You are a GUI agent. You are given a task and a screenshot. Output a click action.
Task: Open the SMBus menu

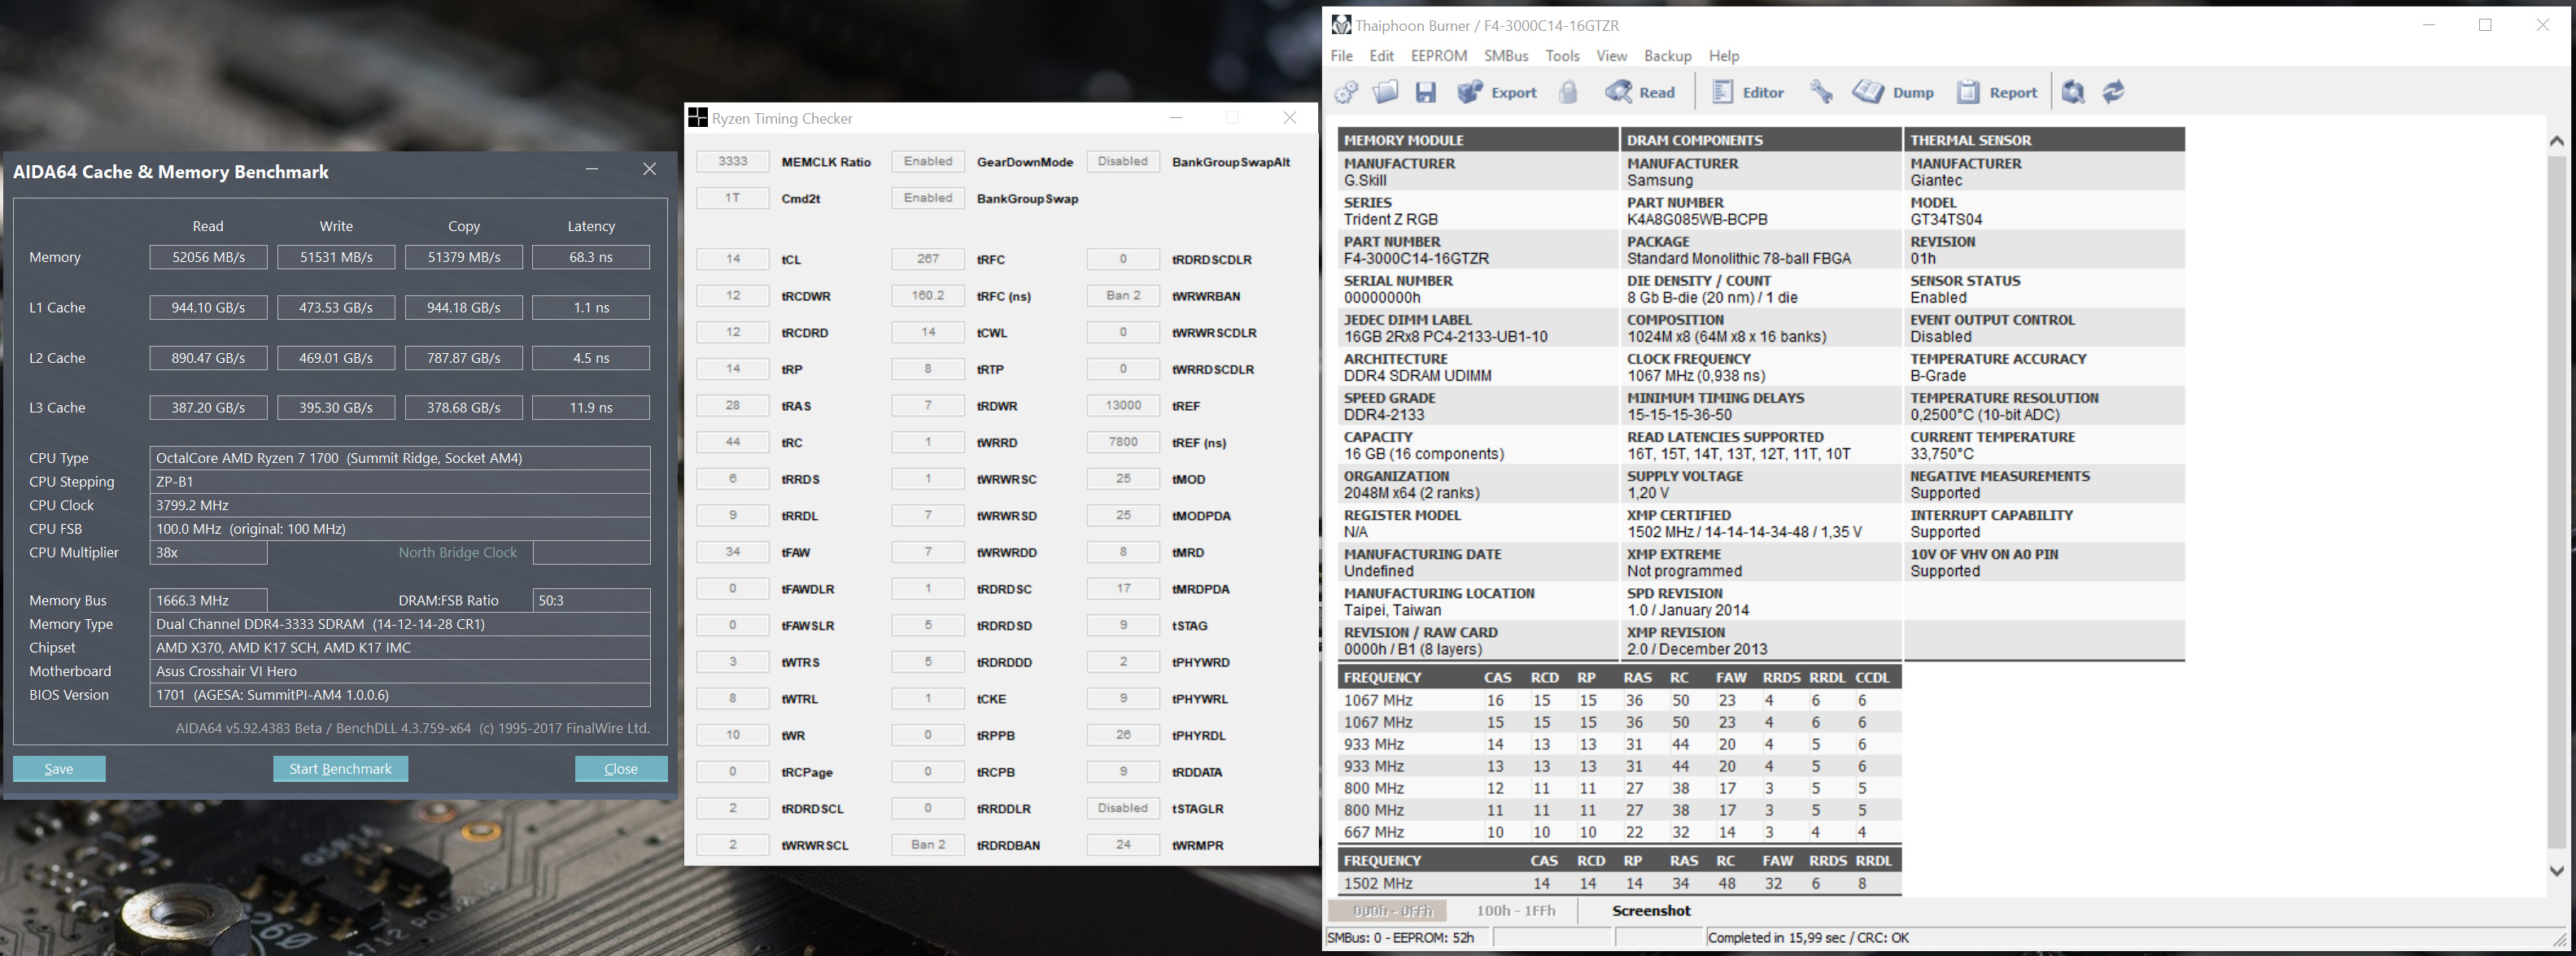tap(1505, 56)
